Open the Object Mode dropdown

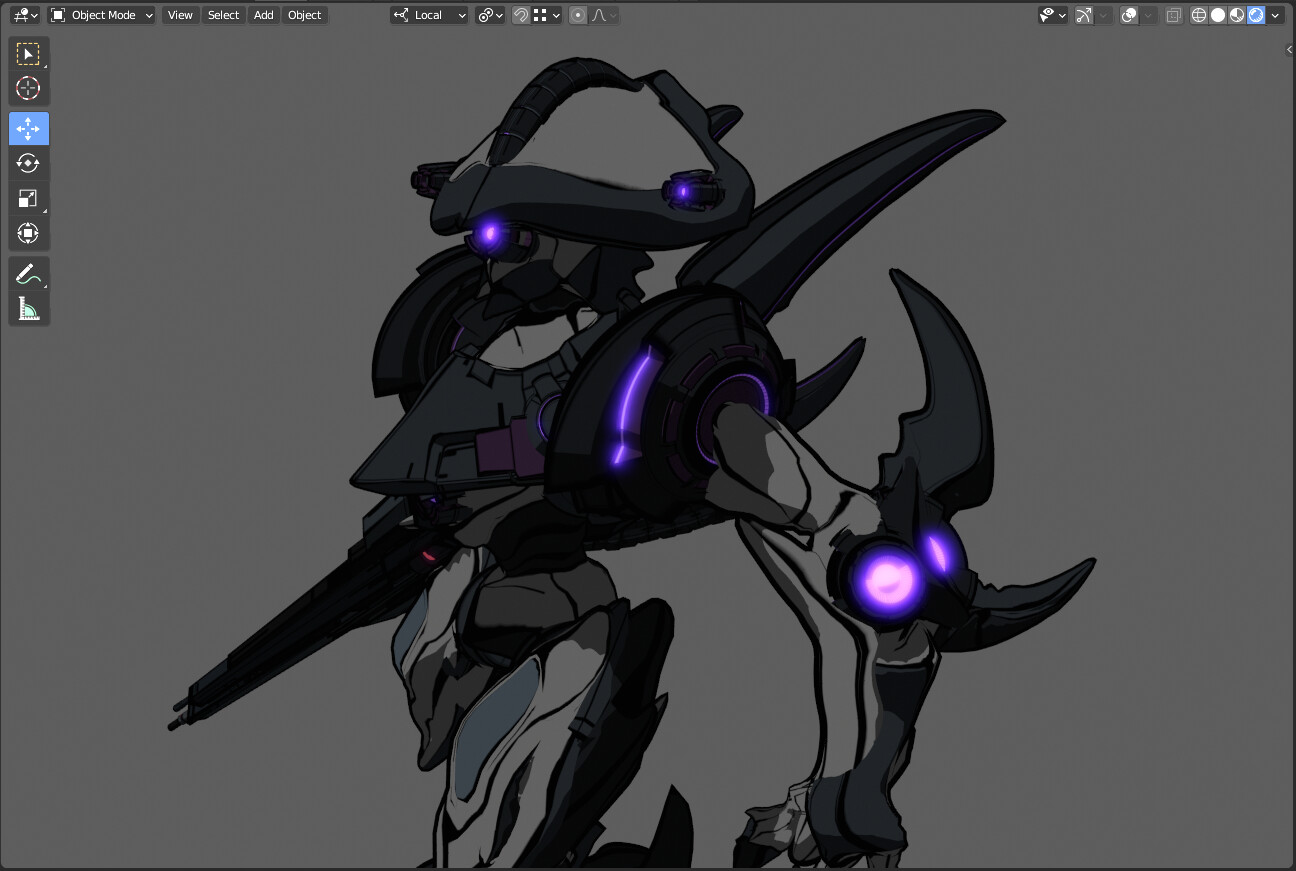(x=100, y=14)
